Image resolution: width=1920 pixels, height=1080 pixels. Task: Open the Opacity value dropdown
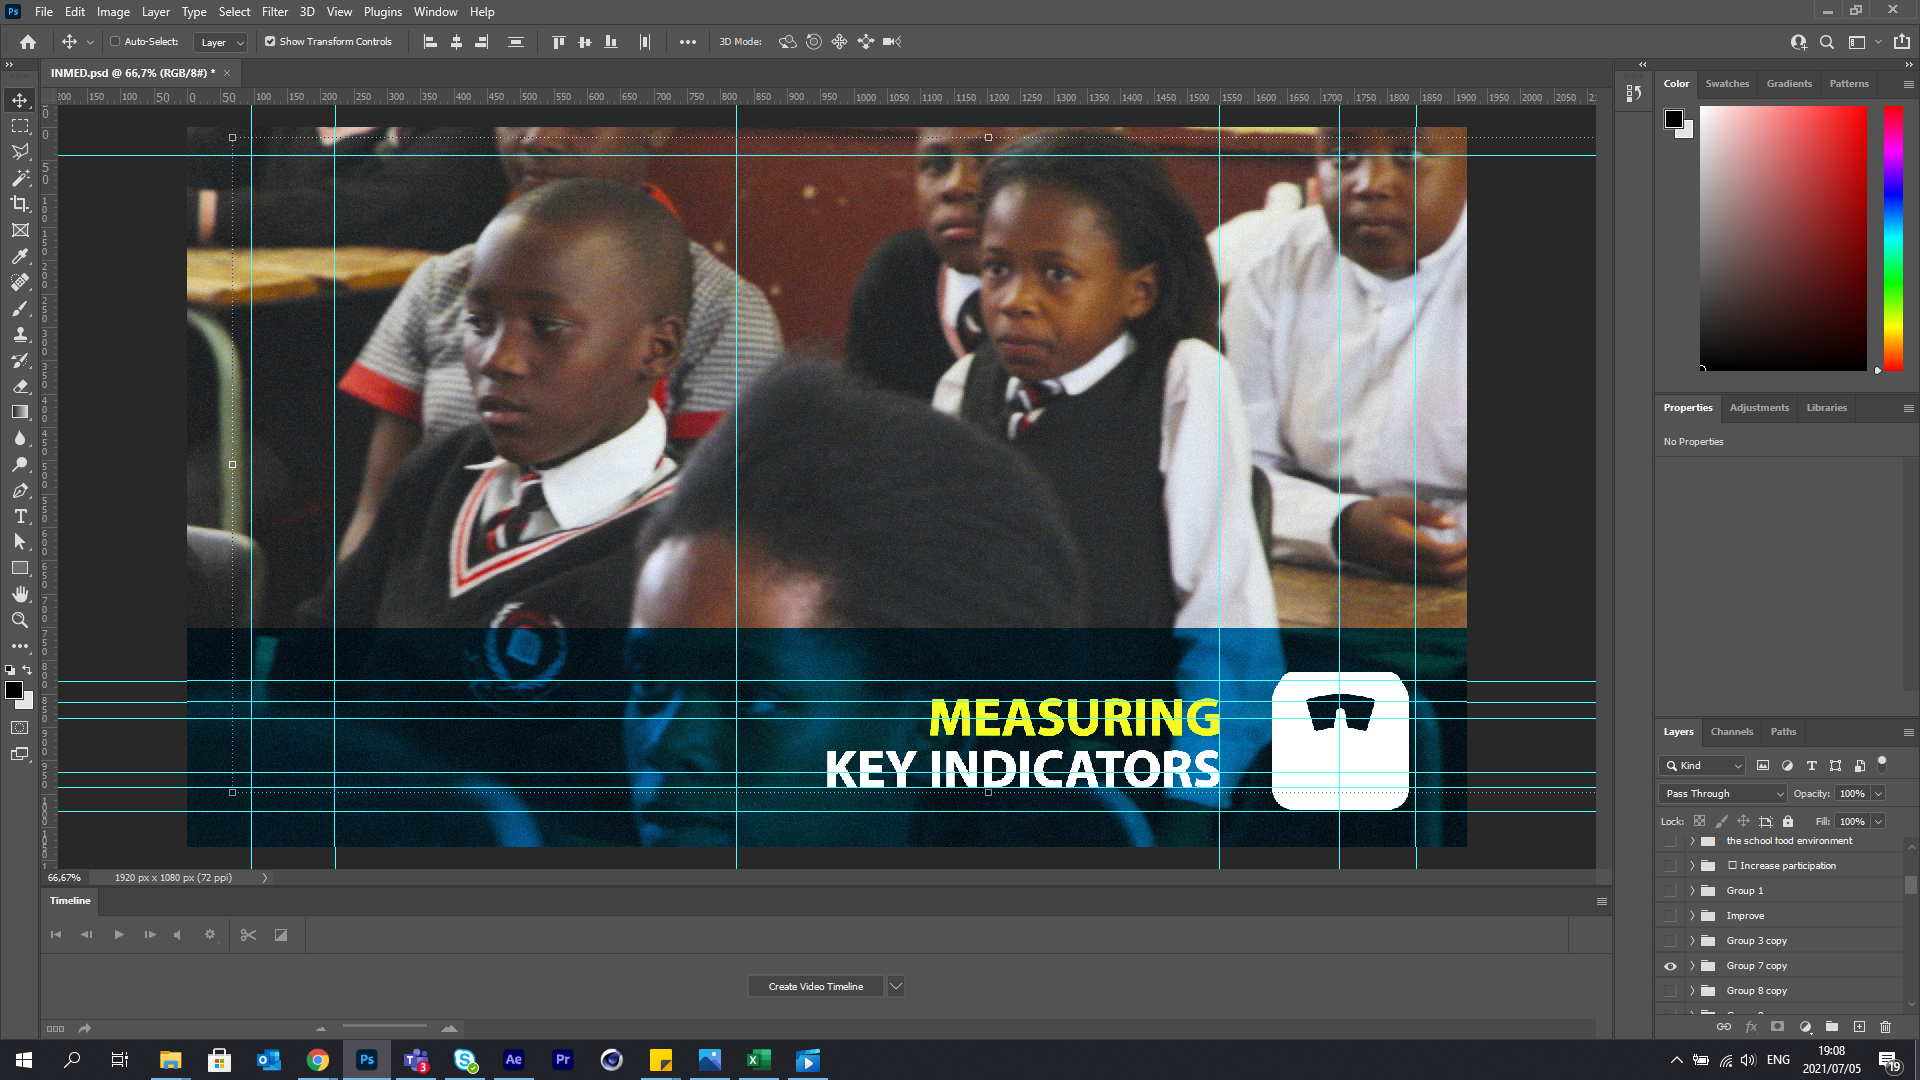coord(1877,793)
